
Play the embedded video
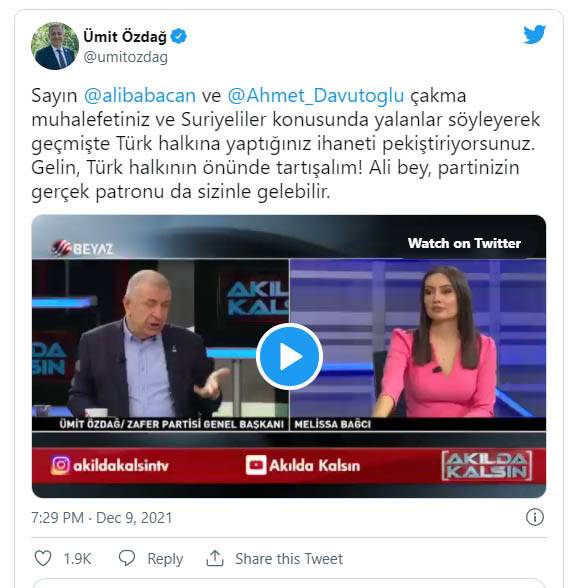[x=289, y=356]
